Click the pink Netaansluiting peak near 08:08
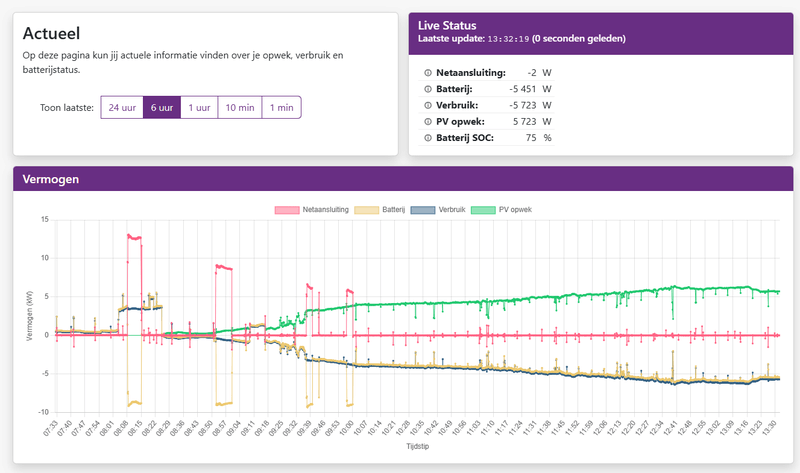Image resolution: width=800 pixels, height=473 pixels. (134, 237)
